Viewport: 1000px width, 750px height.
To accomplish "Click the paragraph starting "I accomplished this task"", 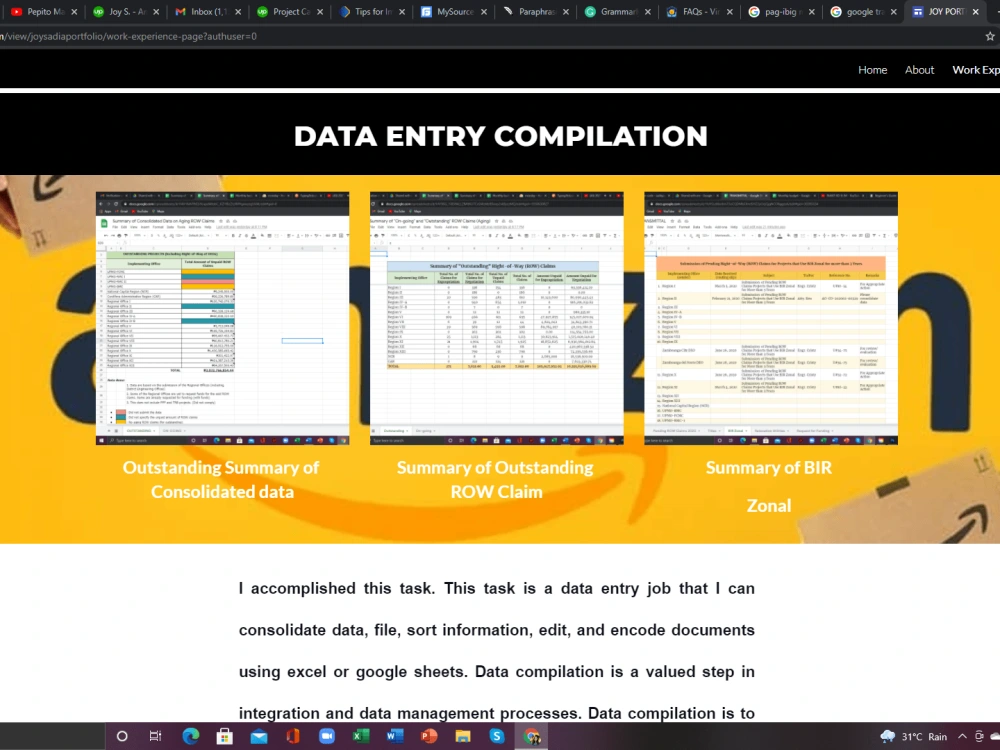I will (497, 651).
